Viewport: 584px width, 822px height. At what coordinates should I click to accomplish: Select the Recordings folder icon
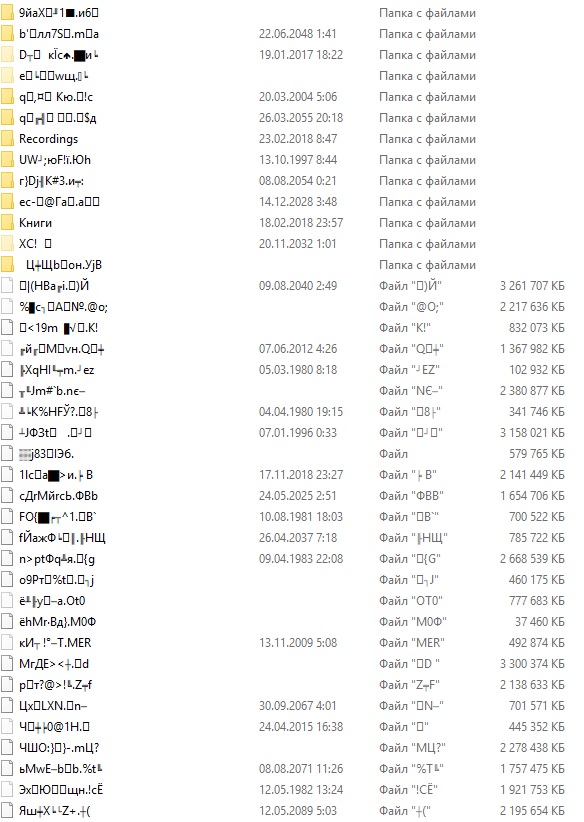point(7,139)
